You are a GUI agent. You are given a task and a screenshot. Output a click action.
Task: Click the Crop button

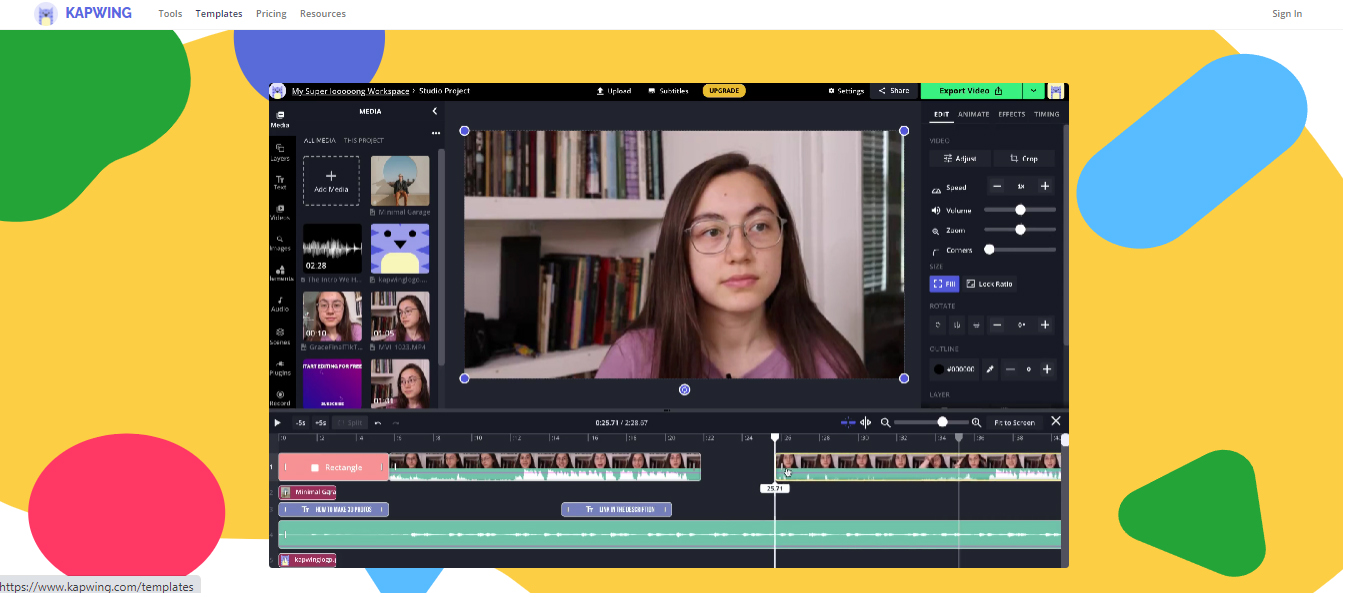tap(1024, 159)
